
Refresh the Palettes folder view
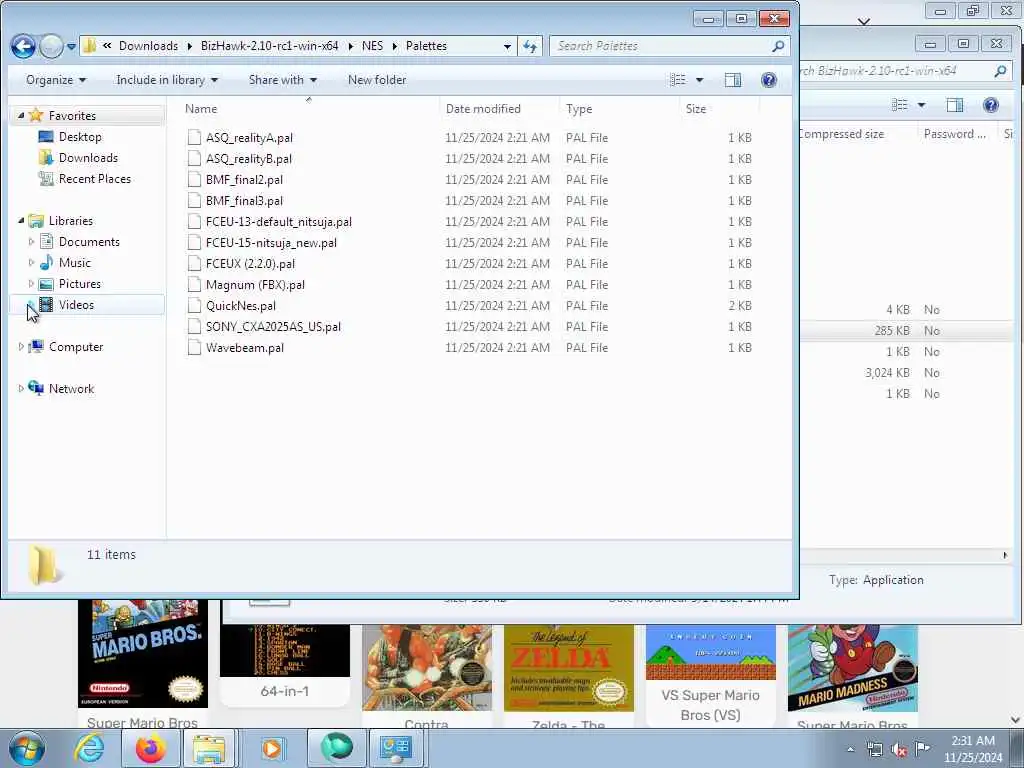pos(530,46)
